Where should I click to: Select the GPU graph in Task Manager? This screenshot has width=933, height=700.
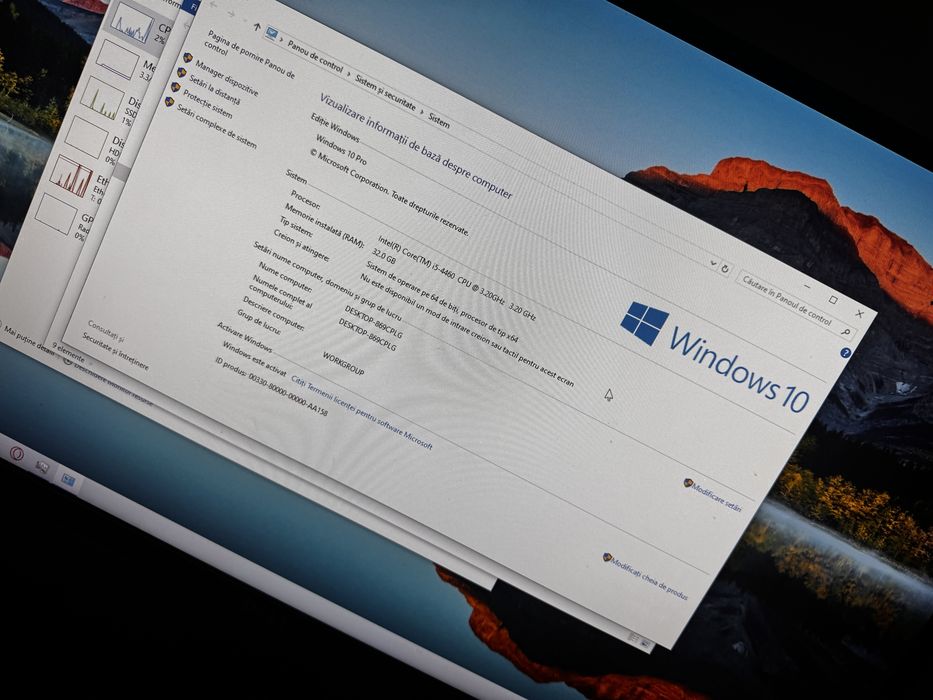56,214
